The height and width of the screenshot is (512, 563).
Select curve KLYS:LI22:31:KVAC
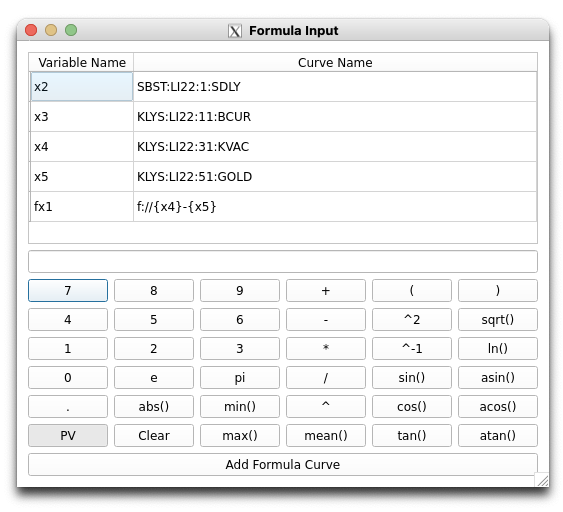(x=335, y=147)
